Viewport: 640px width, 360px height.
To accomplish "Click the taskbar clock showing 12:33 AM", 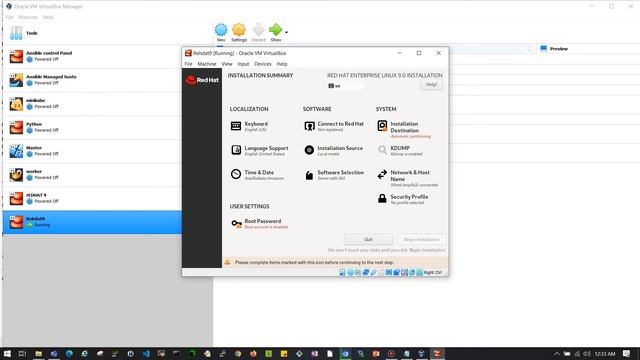I will point(605,353).
